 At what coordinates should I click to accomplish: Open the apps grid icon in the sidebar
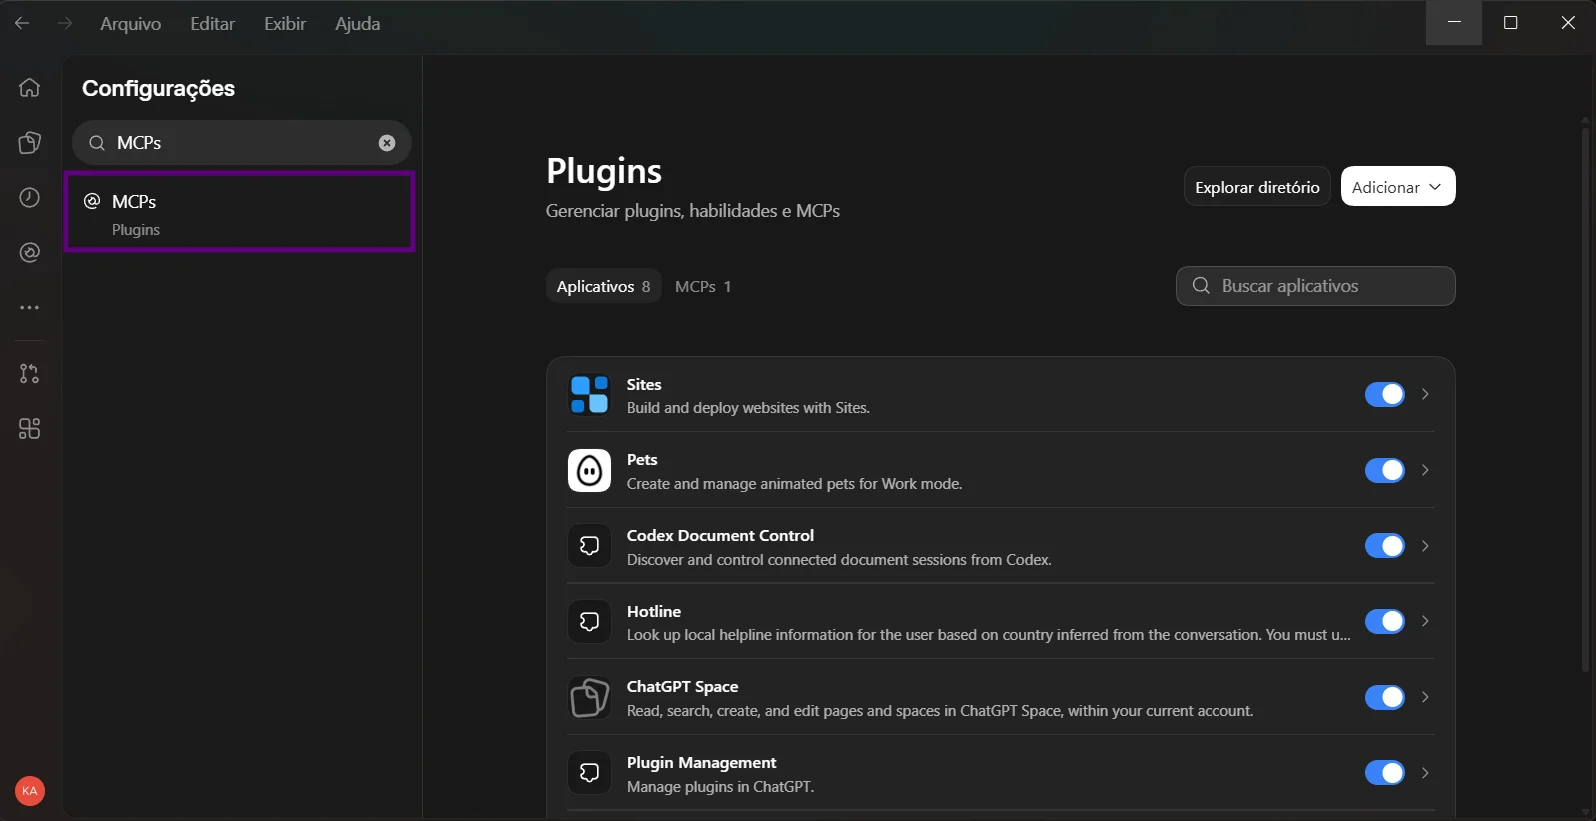pos(29,428)
